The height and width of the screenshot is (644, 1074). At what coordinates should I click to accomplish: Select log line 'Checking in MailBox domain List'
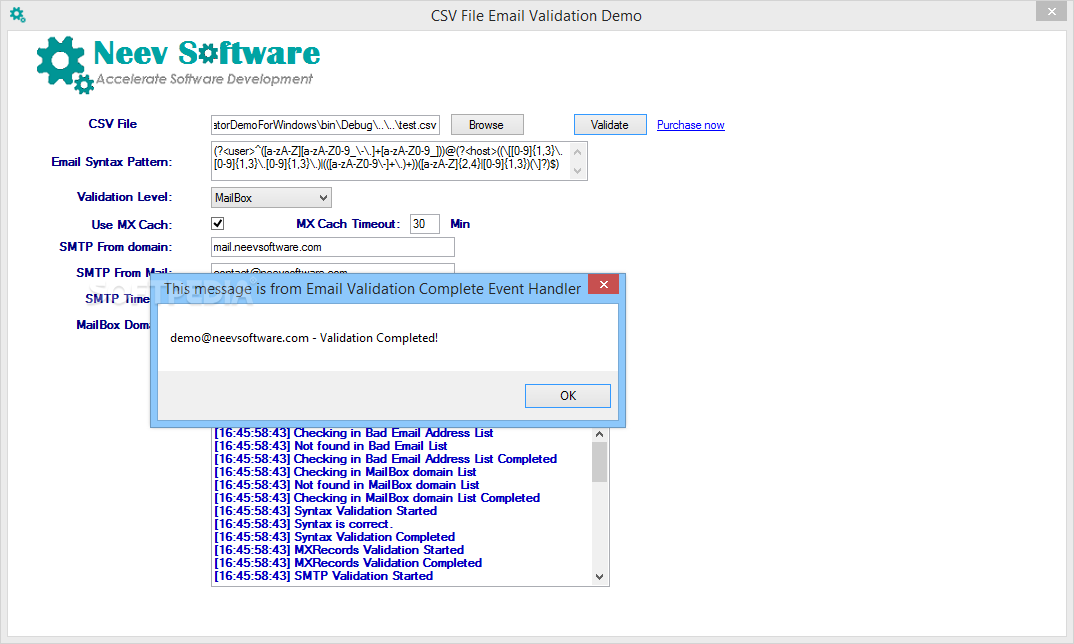click(x=345, y=472)
